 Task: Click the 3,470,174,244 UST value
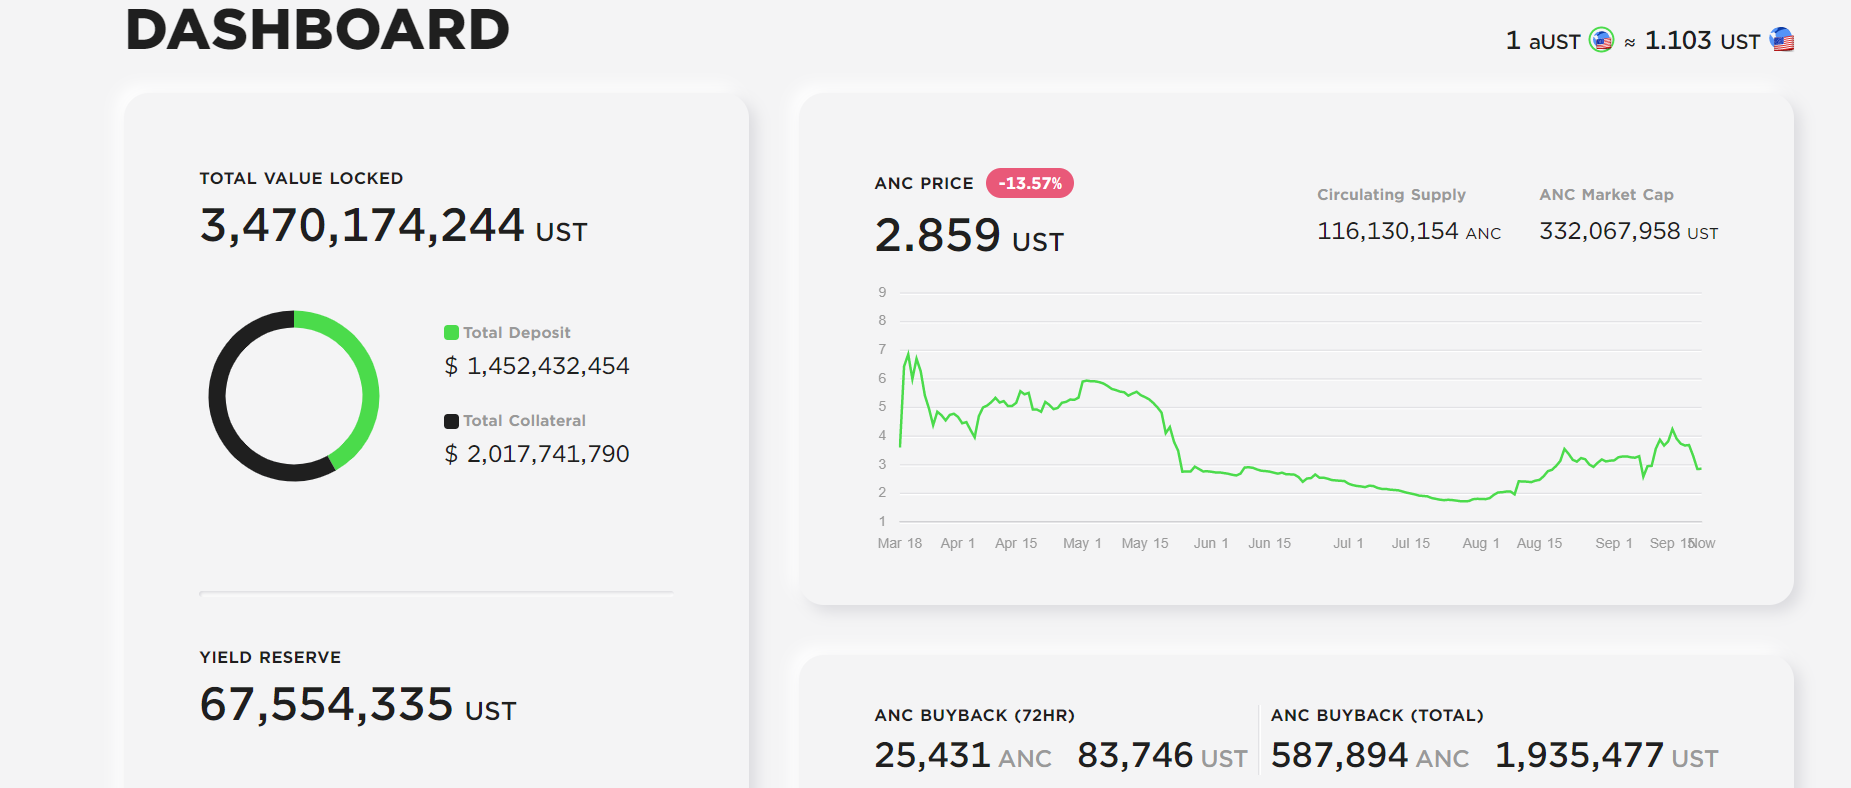pos(393,226)
